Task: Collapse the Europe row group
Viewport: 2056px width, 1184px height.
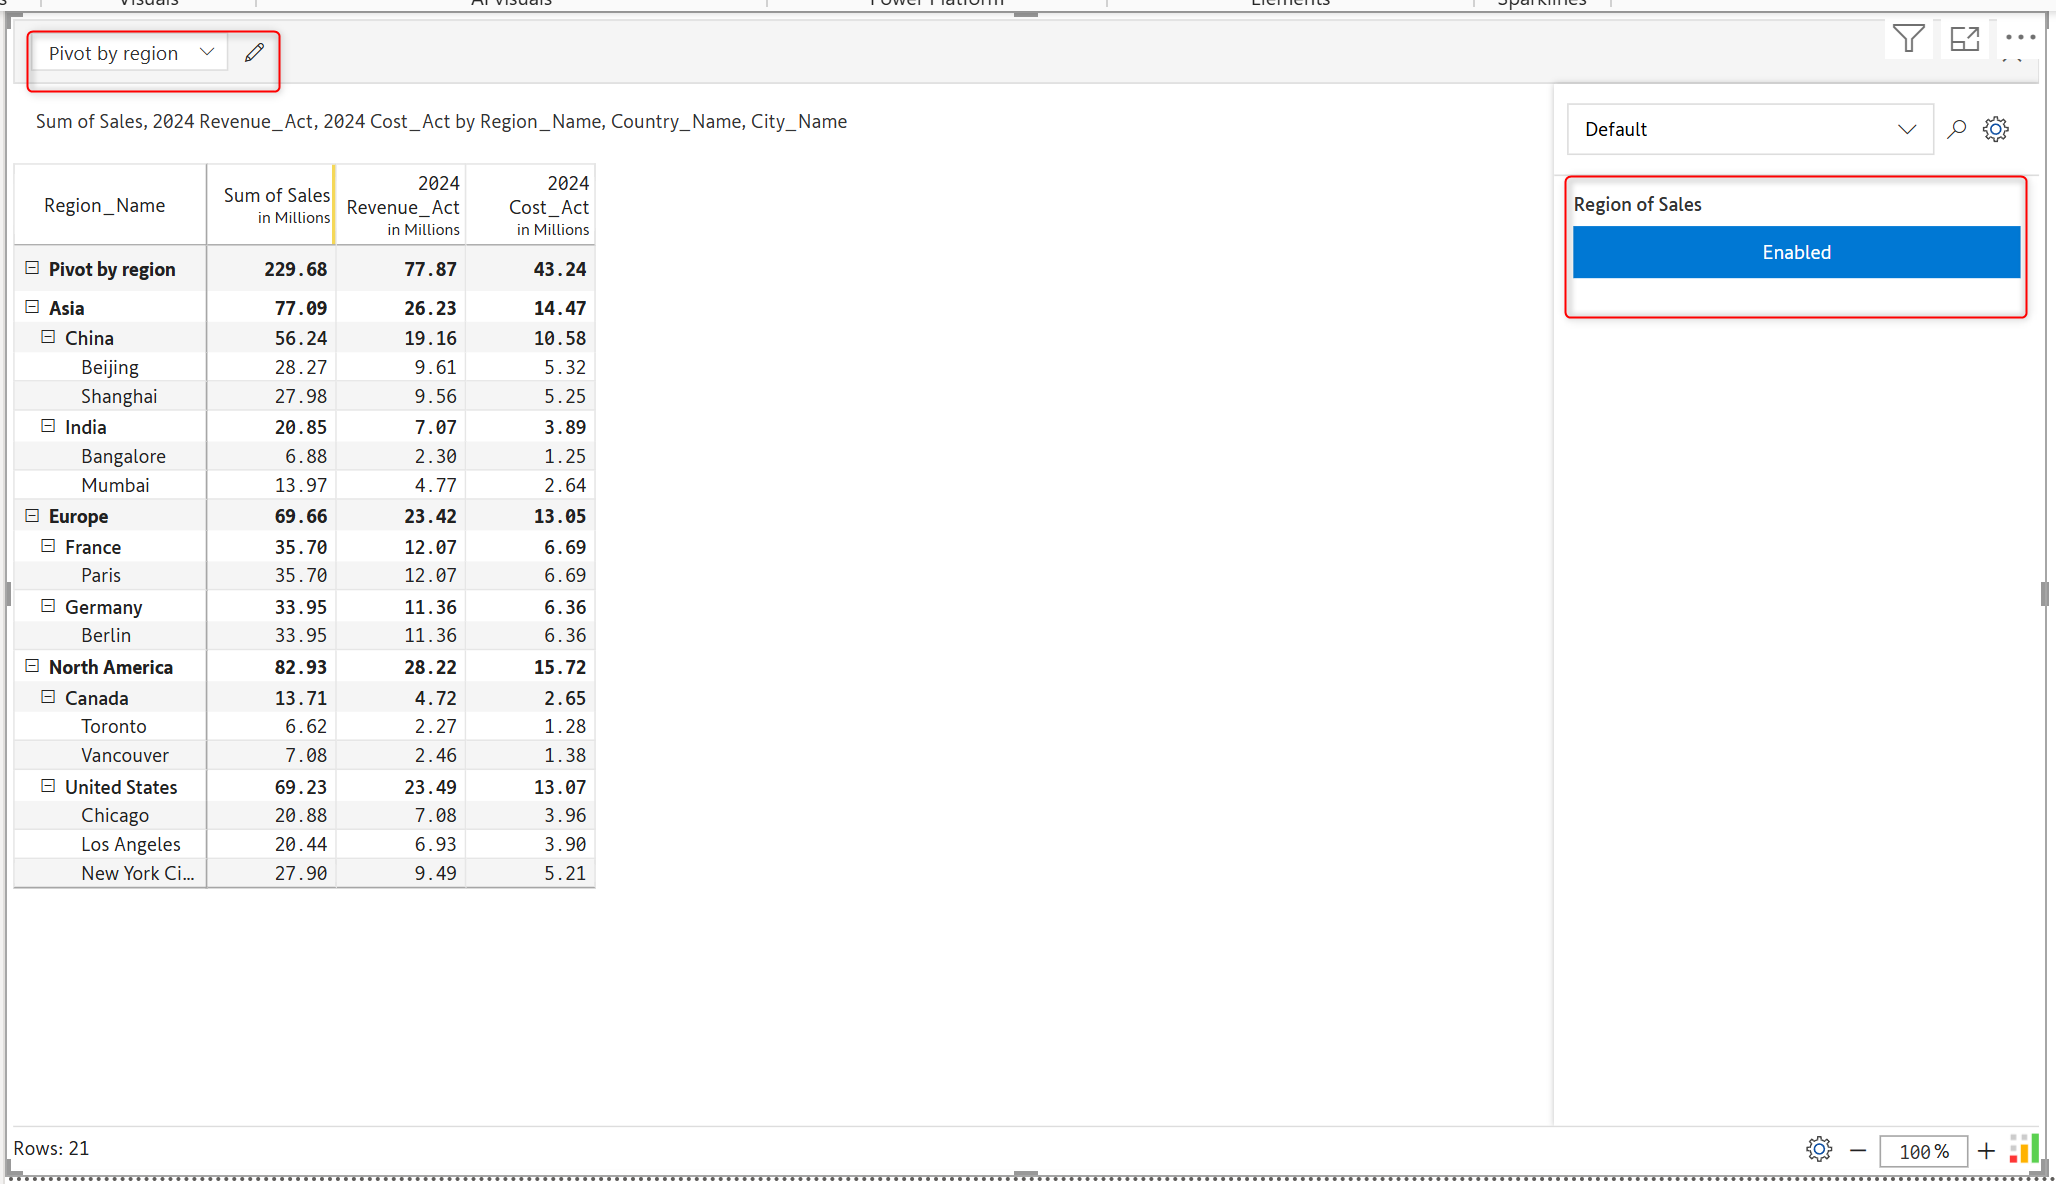Action: click(x=32, y=516)
